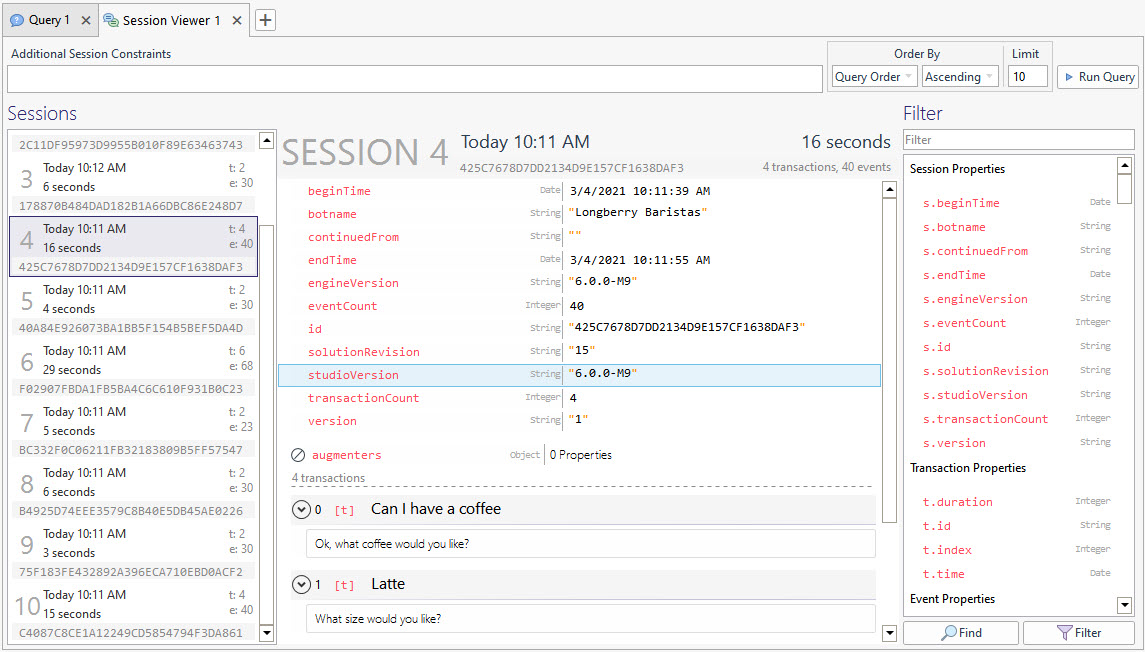Click the funnel icon on the Filter button
Screen dimensions: 1145x652
click(1064, 632)
